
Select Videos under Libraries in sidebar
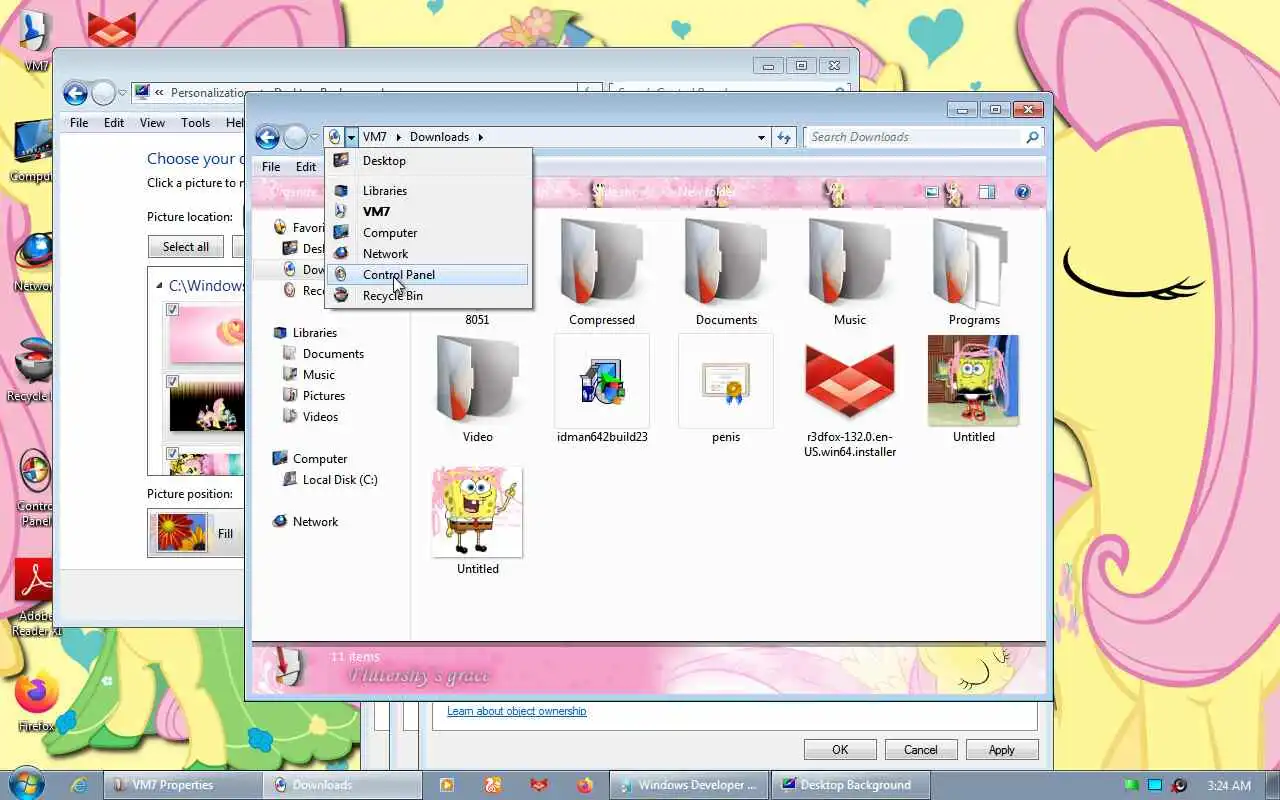tap(320, 417)
